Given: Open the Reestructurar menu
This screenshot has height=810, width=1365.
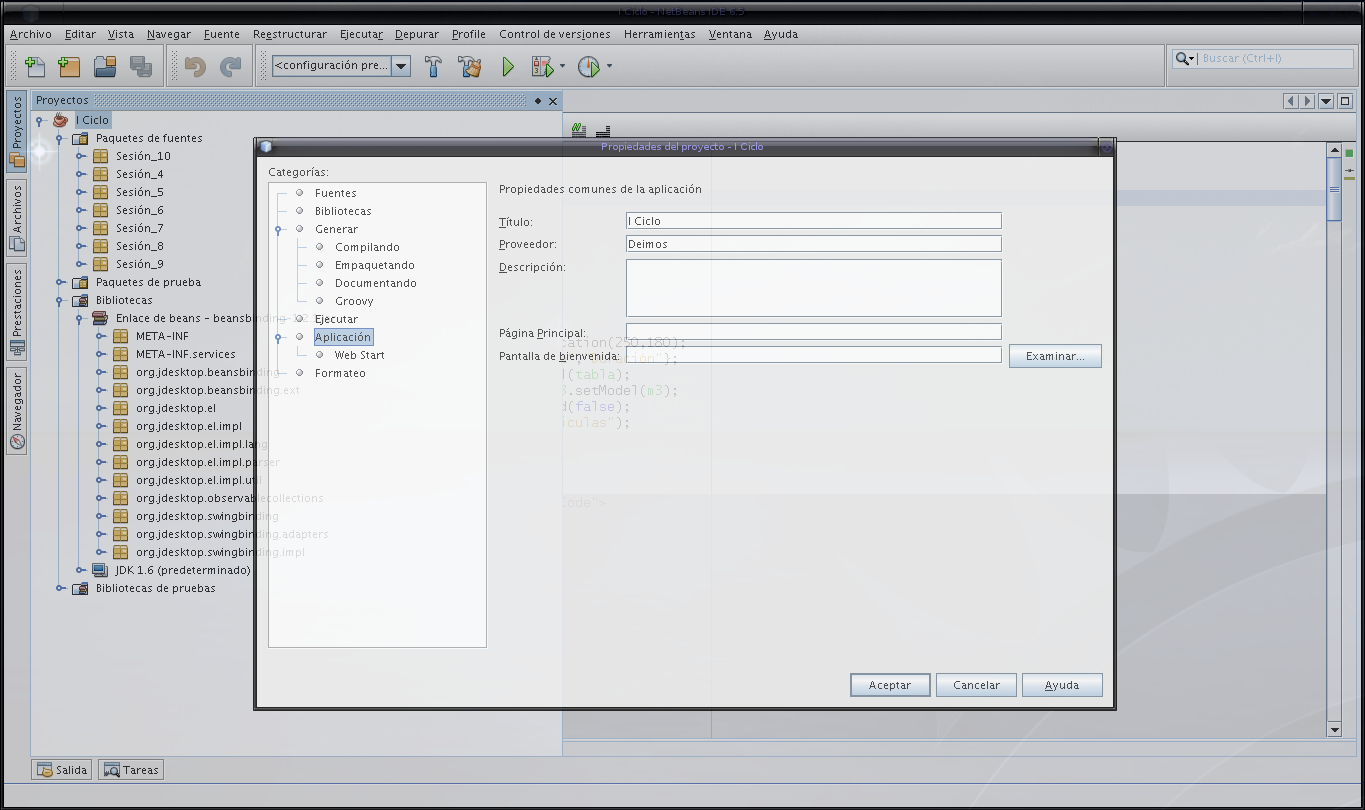Looking at the screenshot, I should tap(289, 34).
